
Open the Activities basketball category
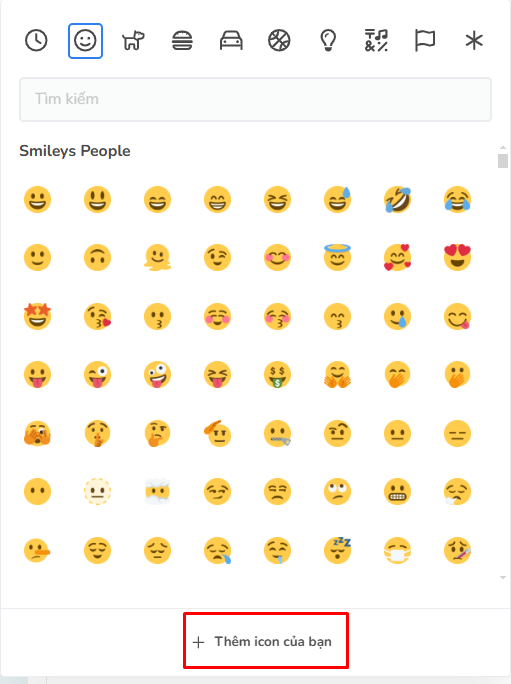point(279,41)
